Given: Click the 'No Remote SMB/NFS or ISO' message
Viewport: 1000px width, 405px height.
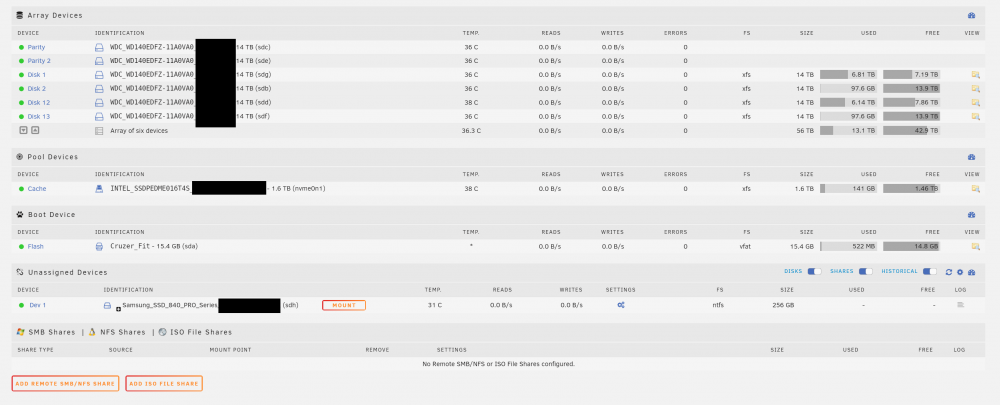Looking at the screenshot, I should [499, 364].
